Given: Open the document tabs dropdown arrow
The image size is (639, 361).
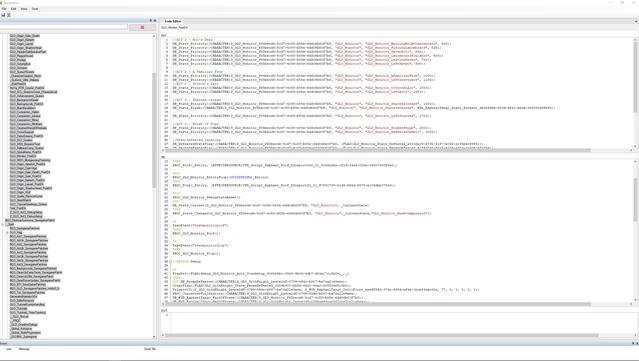Looking at the screenshot, I should 636,21.
